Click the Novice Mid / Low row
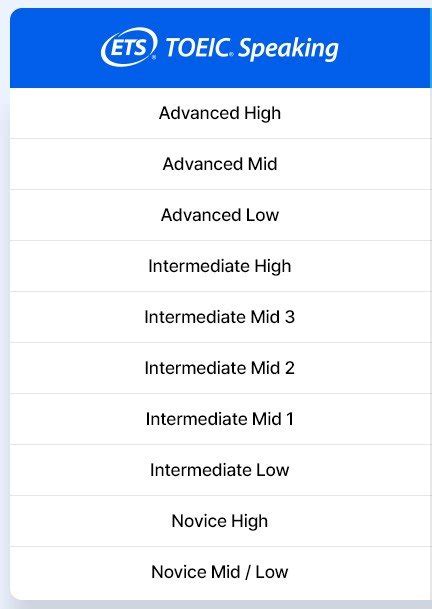Screen dimensions: 432x609 221,572
